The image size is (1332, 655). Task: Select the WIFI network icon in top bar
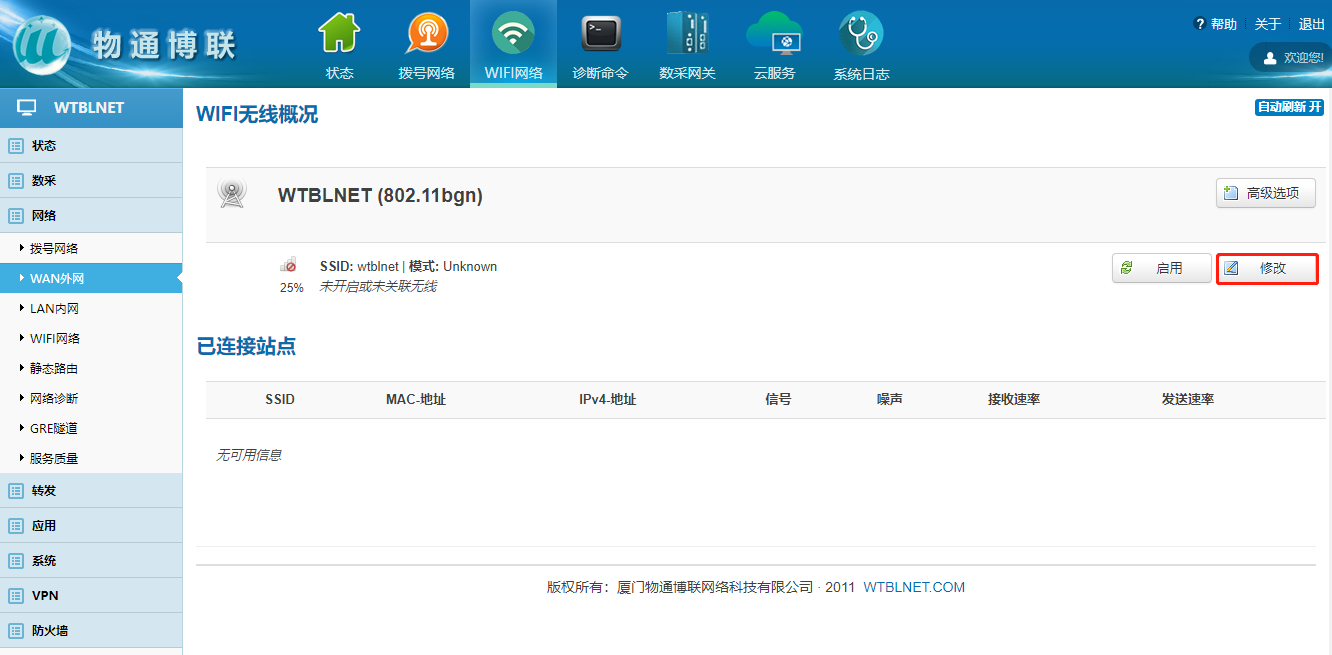tap(513, 35)
